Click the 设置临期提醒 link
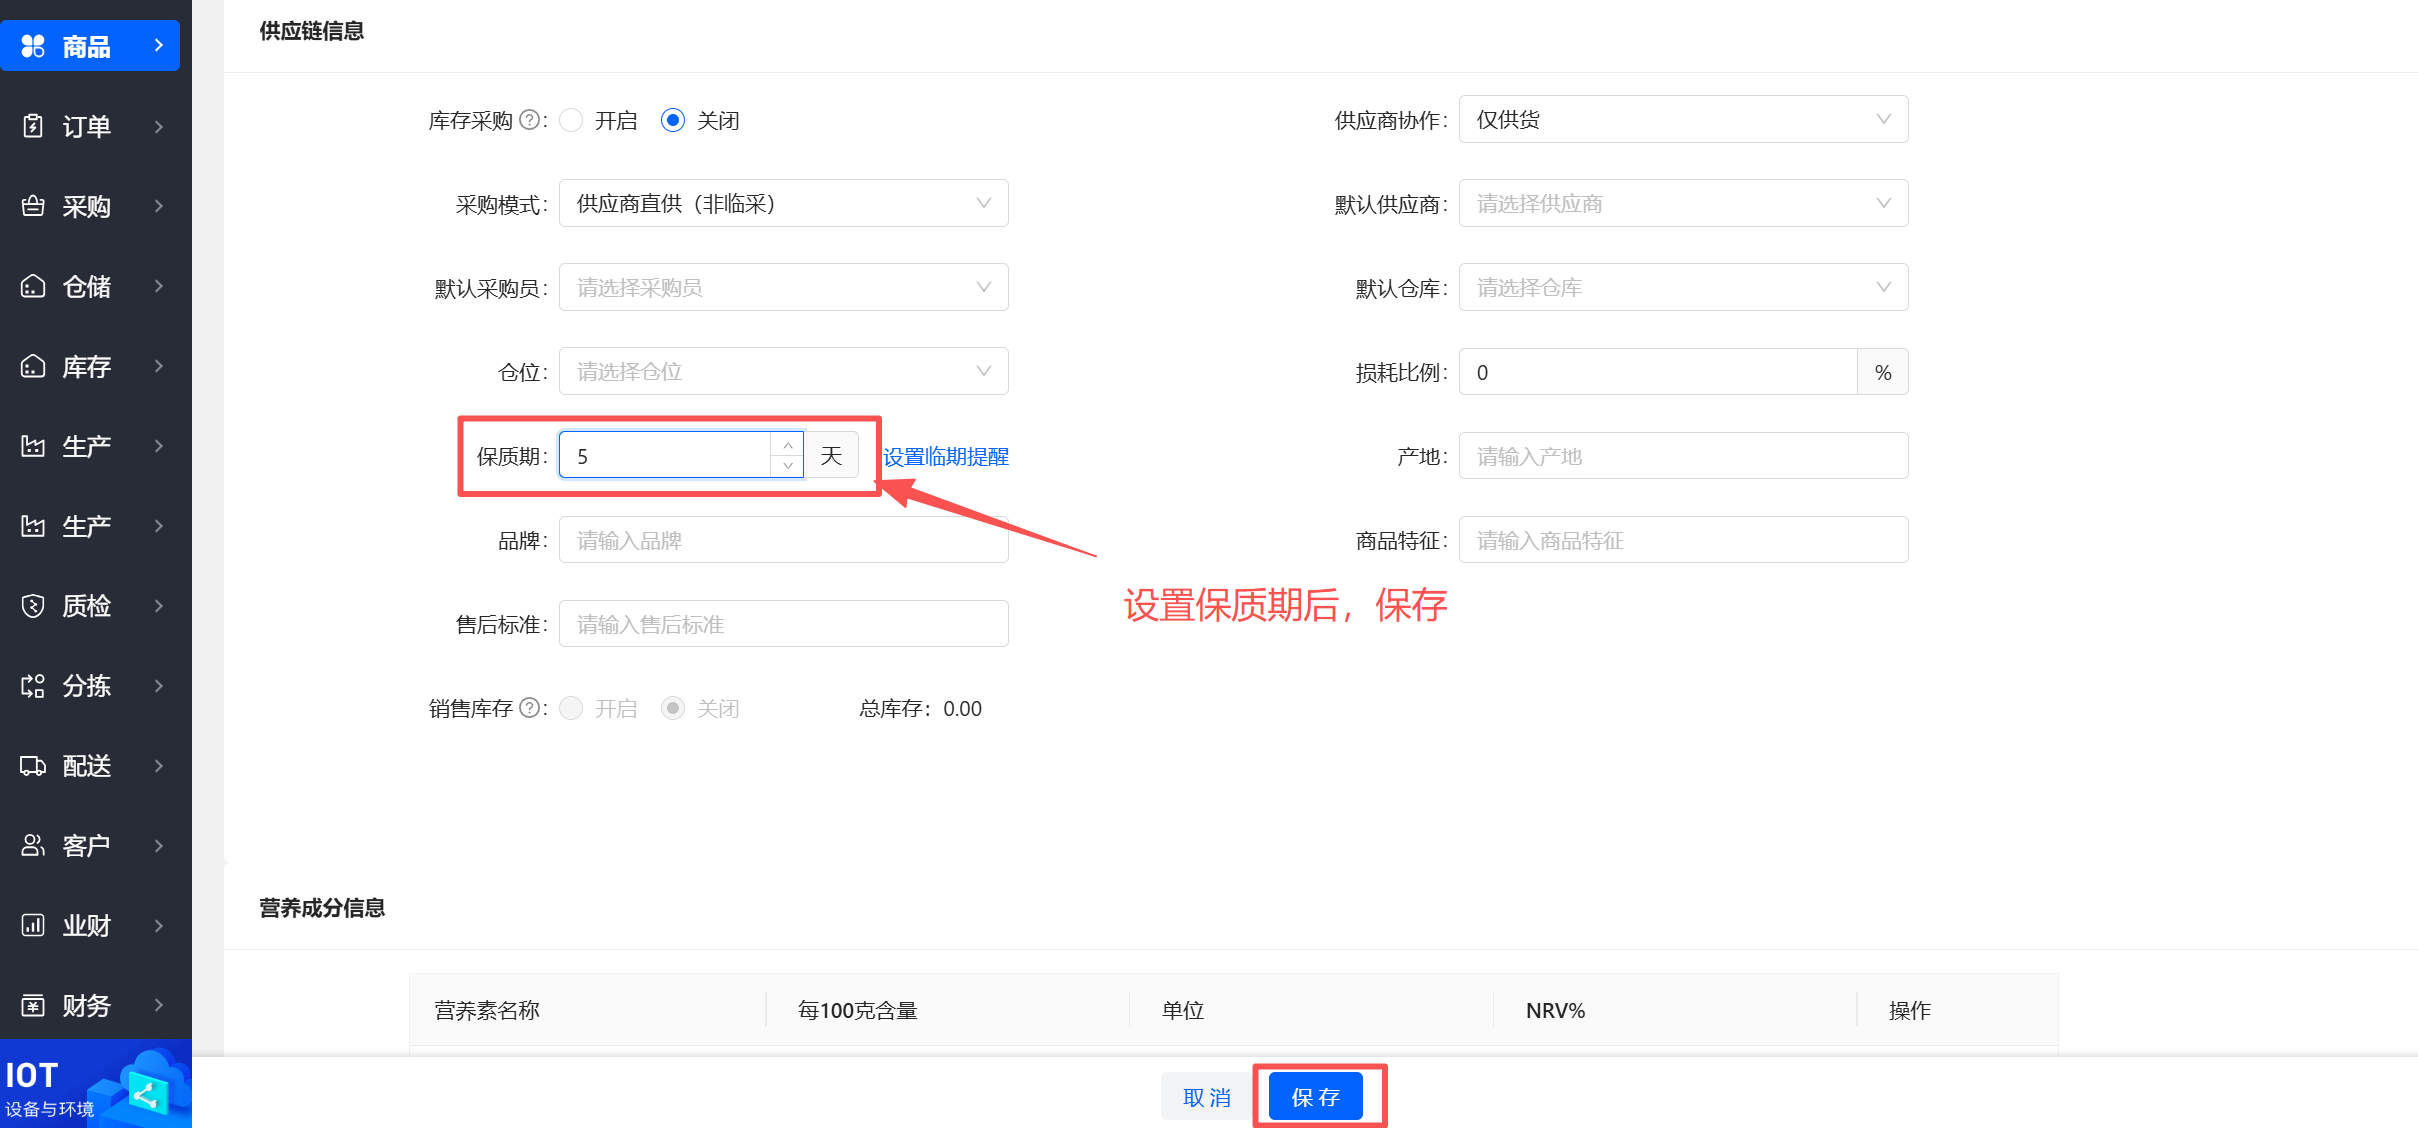Image resolution: width=2418 pixels, height=1128 pixels. coord(945,457)
